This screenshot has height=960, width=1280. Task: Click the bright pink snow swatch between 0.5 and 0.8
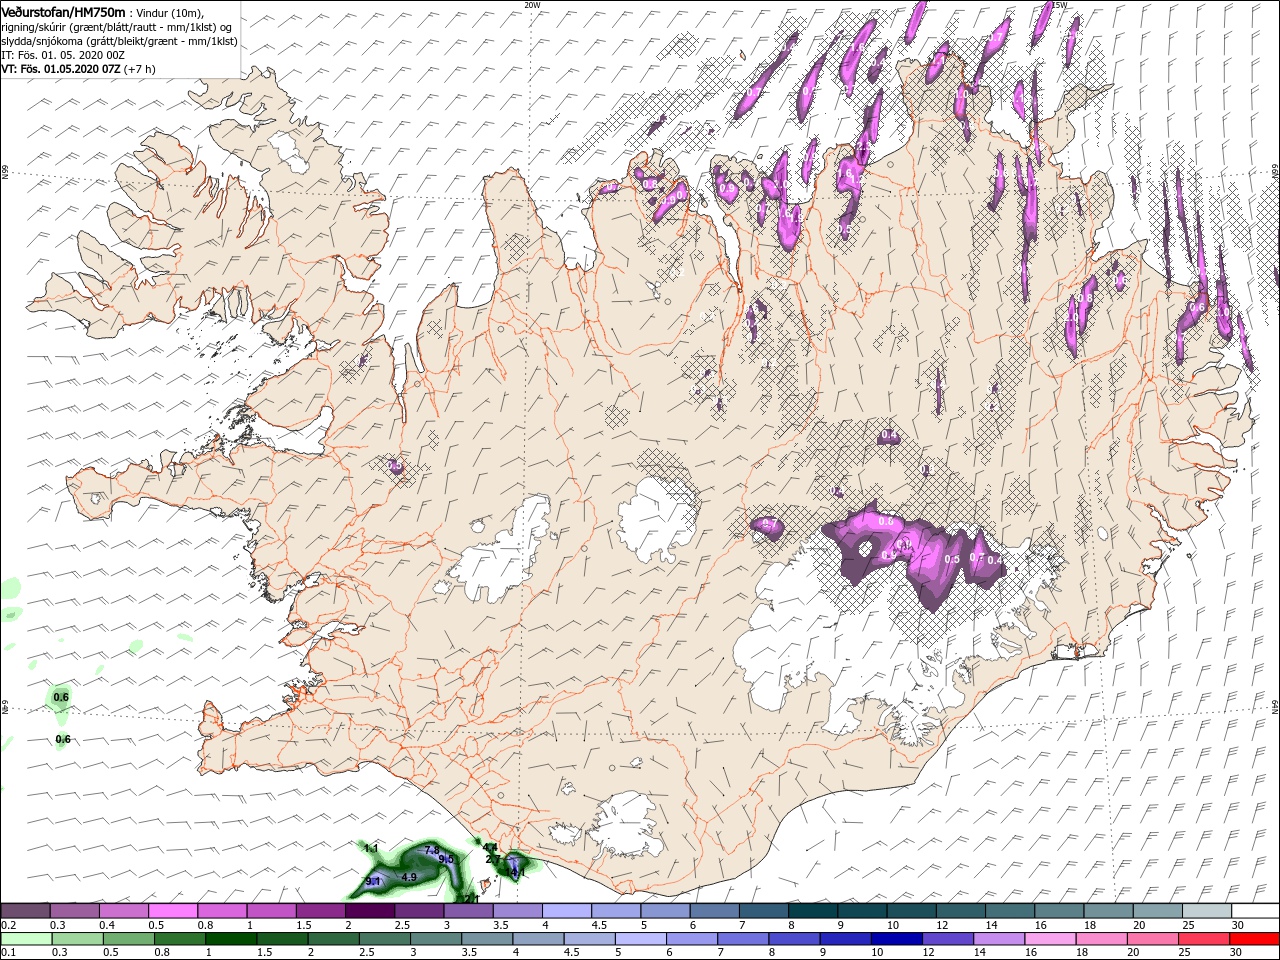pyautogui.click(x=172, y=911)
